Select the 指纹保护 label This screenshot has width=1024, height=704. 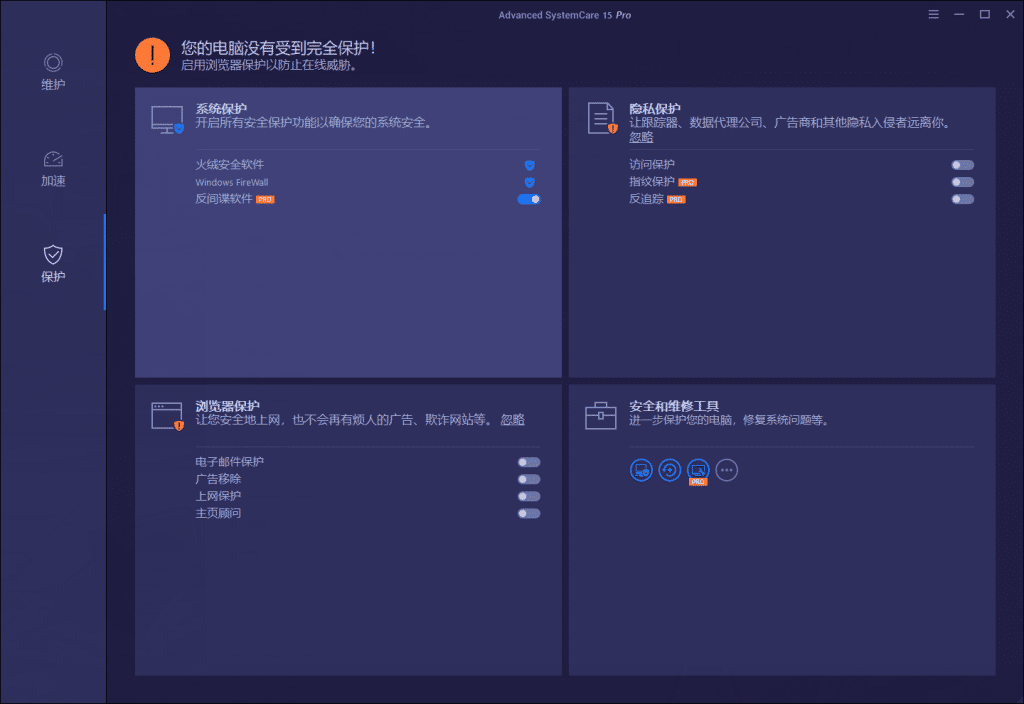pyautogui.click(x=652, y=182)
